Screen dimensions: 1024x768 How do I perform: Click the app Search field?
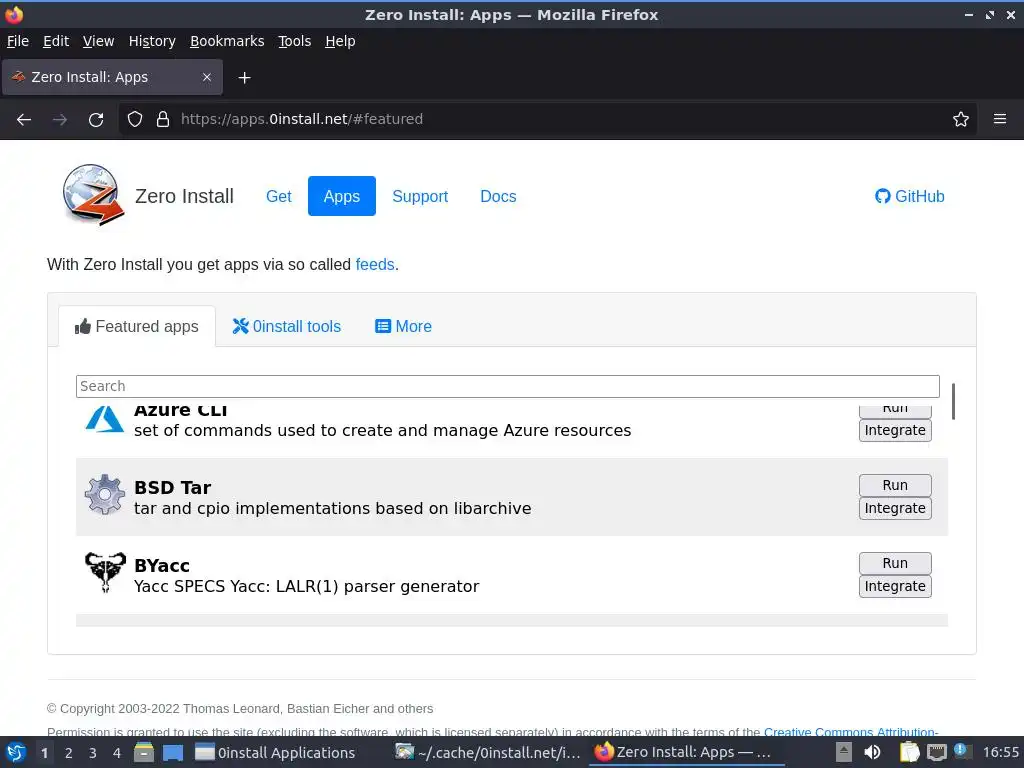click(507, 386)
